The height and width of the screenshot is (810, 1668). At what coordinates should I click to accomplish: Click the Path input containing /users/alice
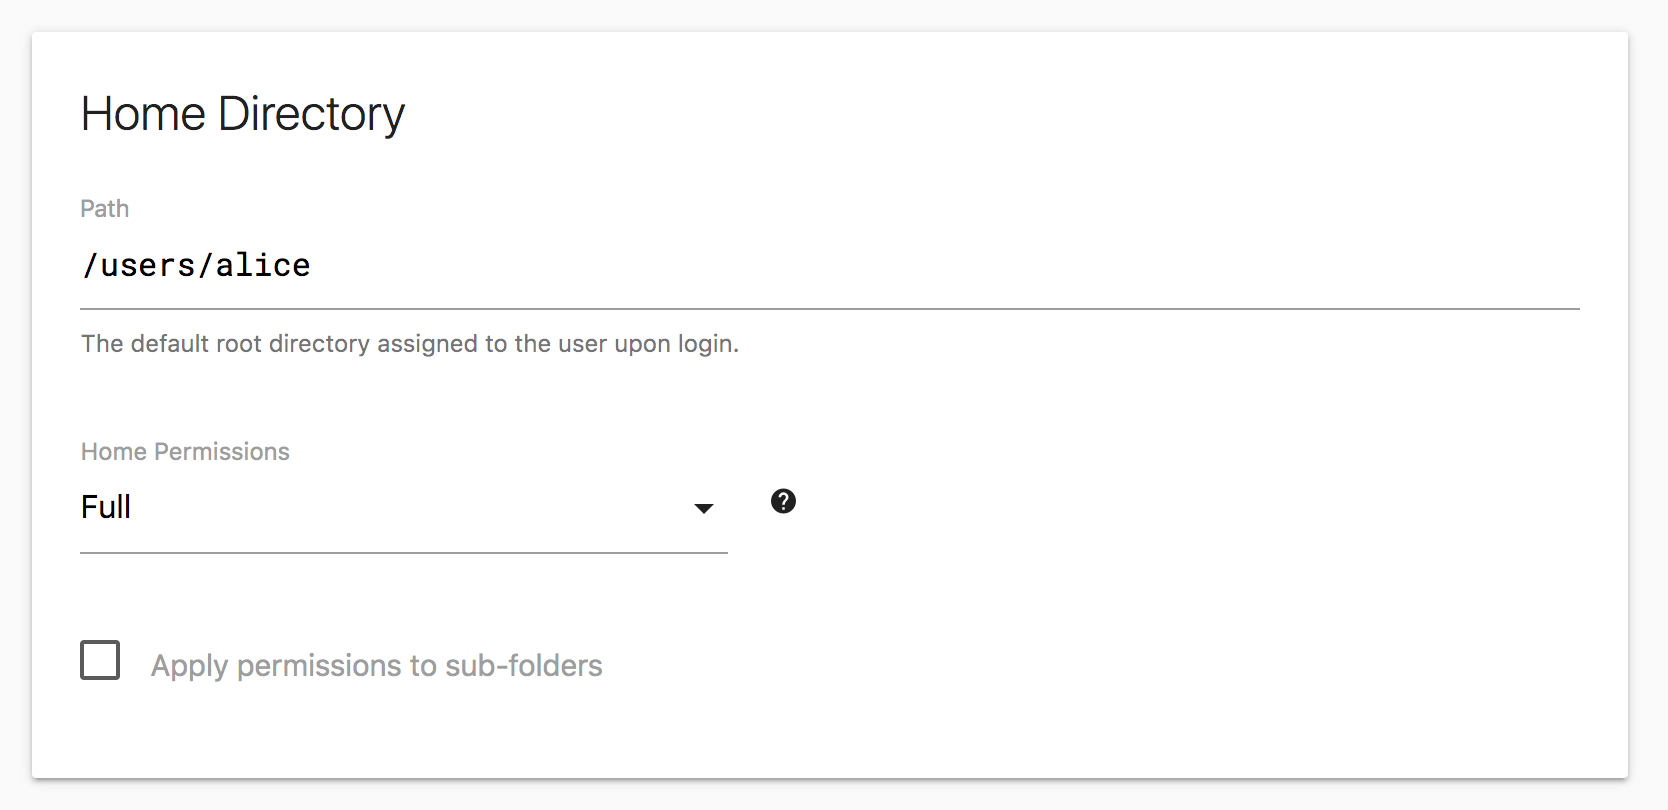600,266
